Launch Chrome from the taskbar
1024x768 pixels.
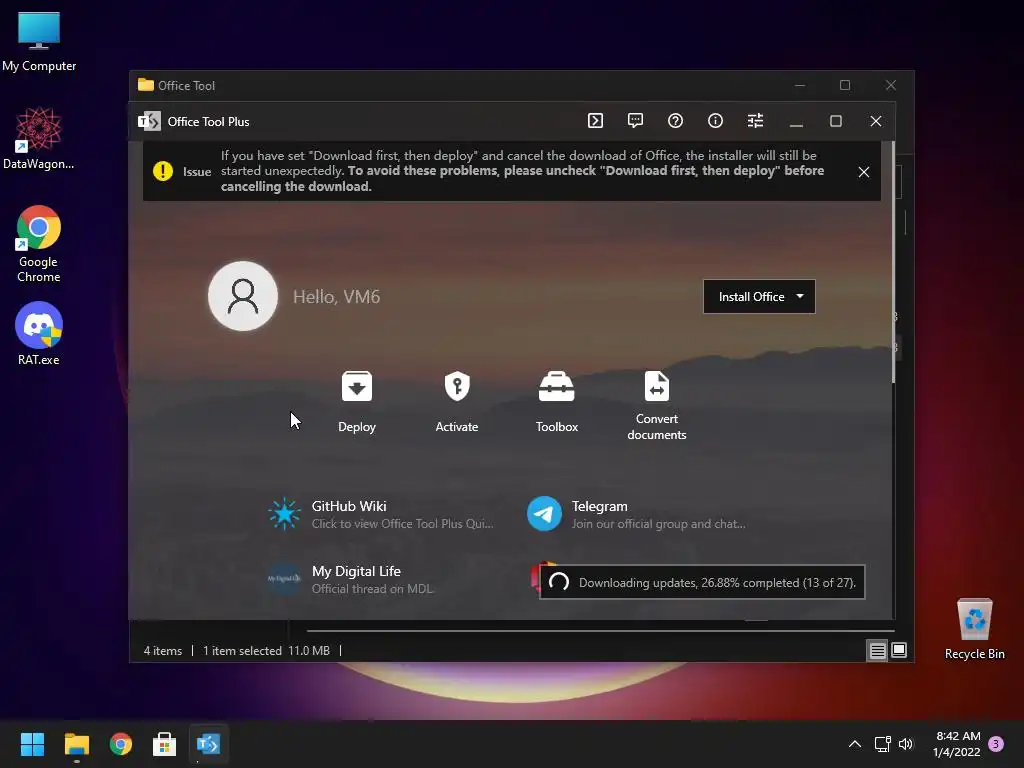(121, 744)
